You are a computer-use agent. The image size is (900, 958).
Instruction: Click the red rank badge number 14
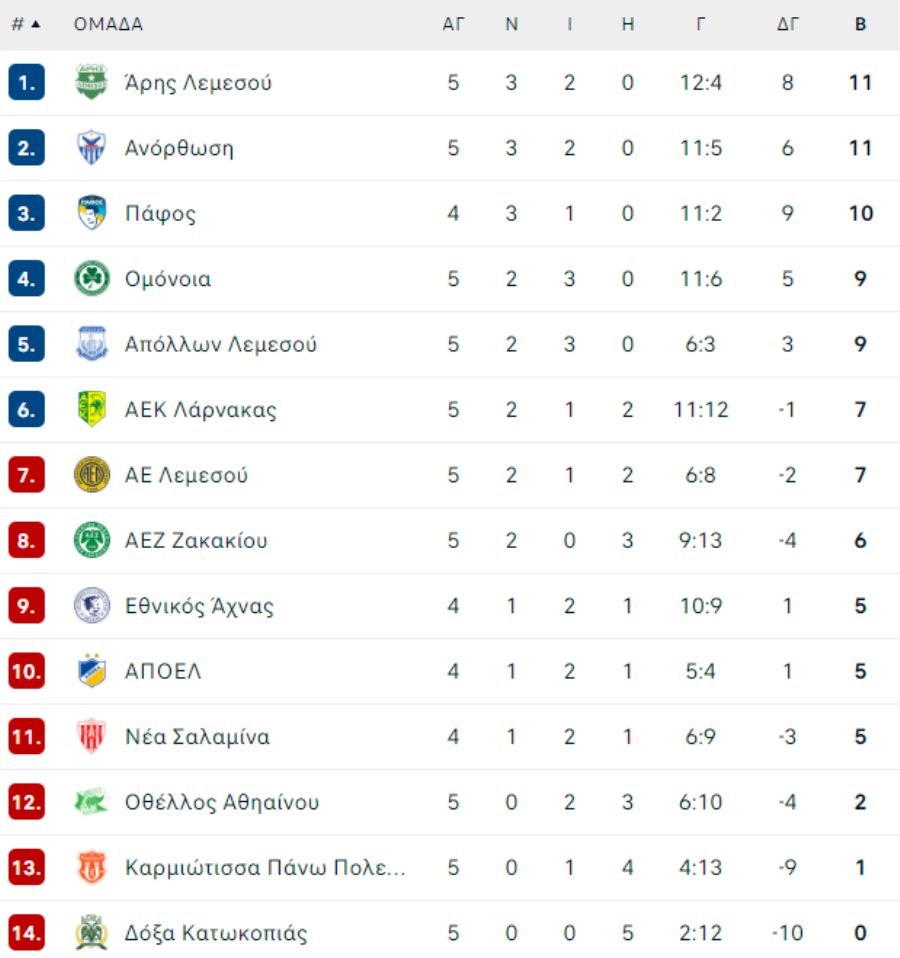(x=26, y=932)
